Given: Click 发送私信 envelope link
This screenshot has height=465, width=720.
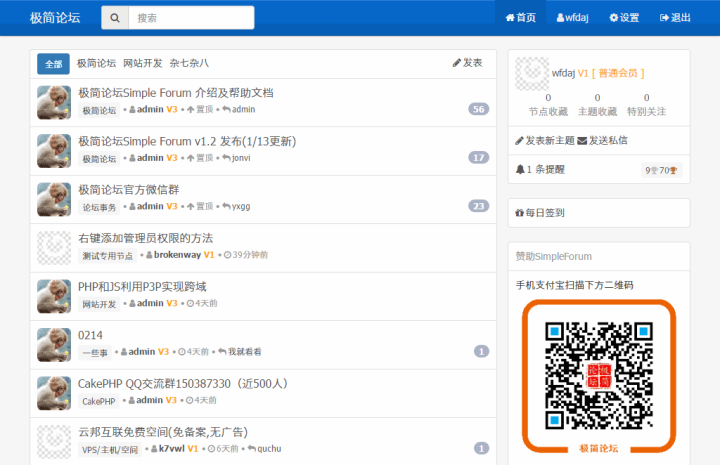Looking at the screenshot, I should coord(602,140).
